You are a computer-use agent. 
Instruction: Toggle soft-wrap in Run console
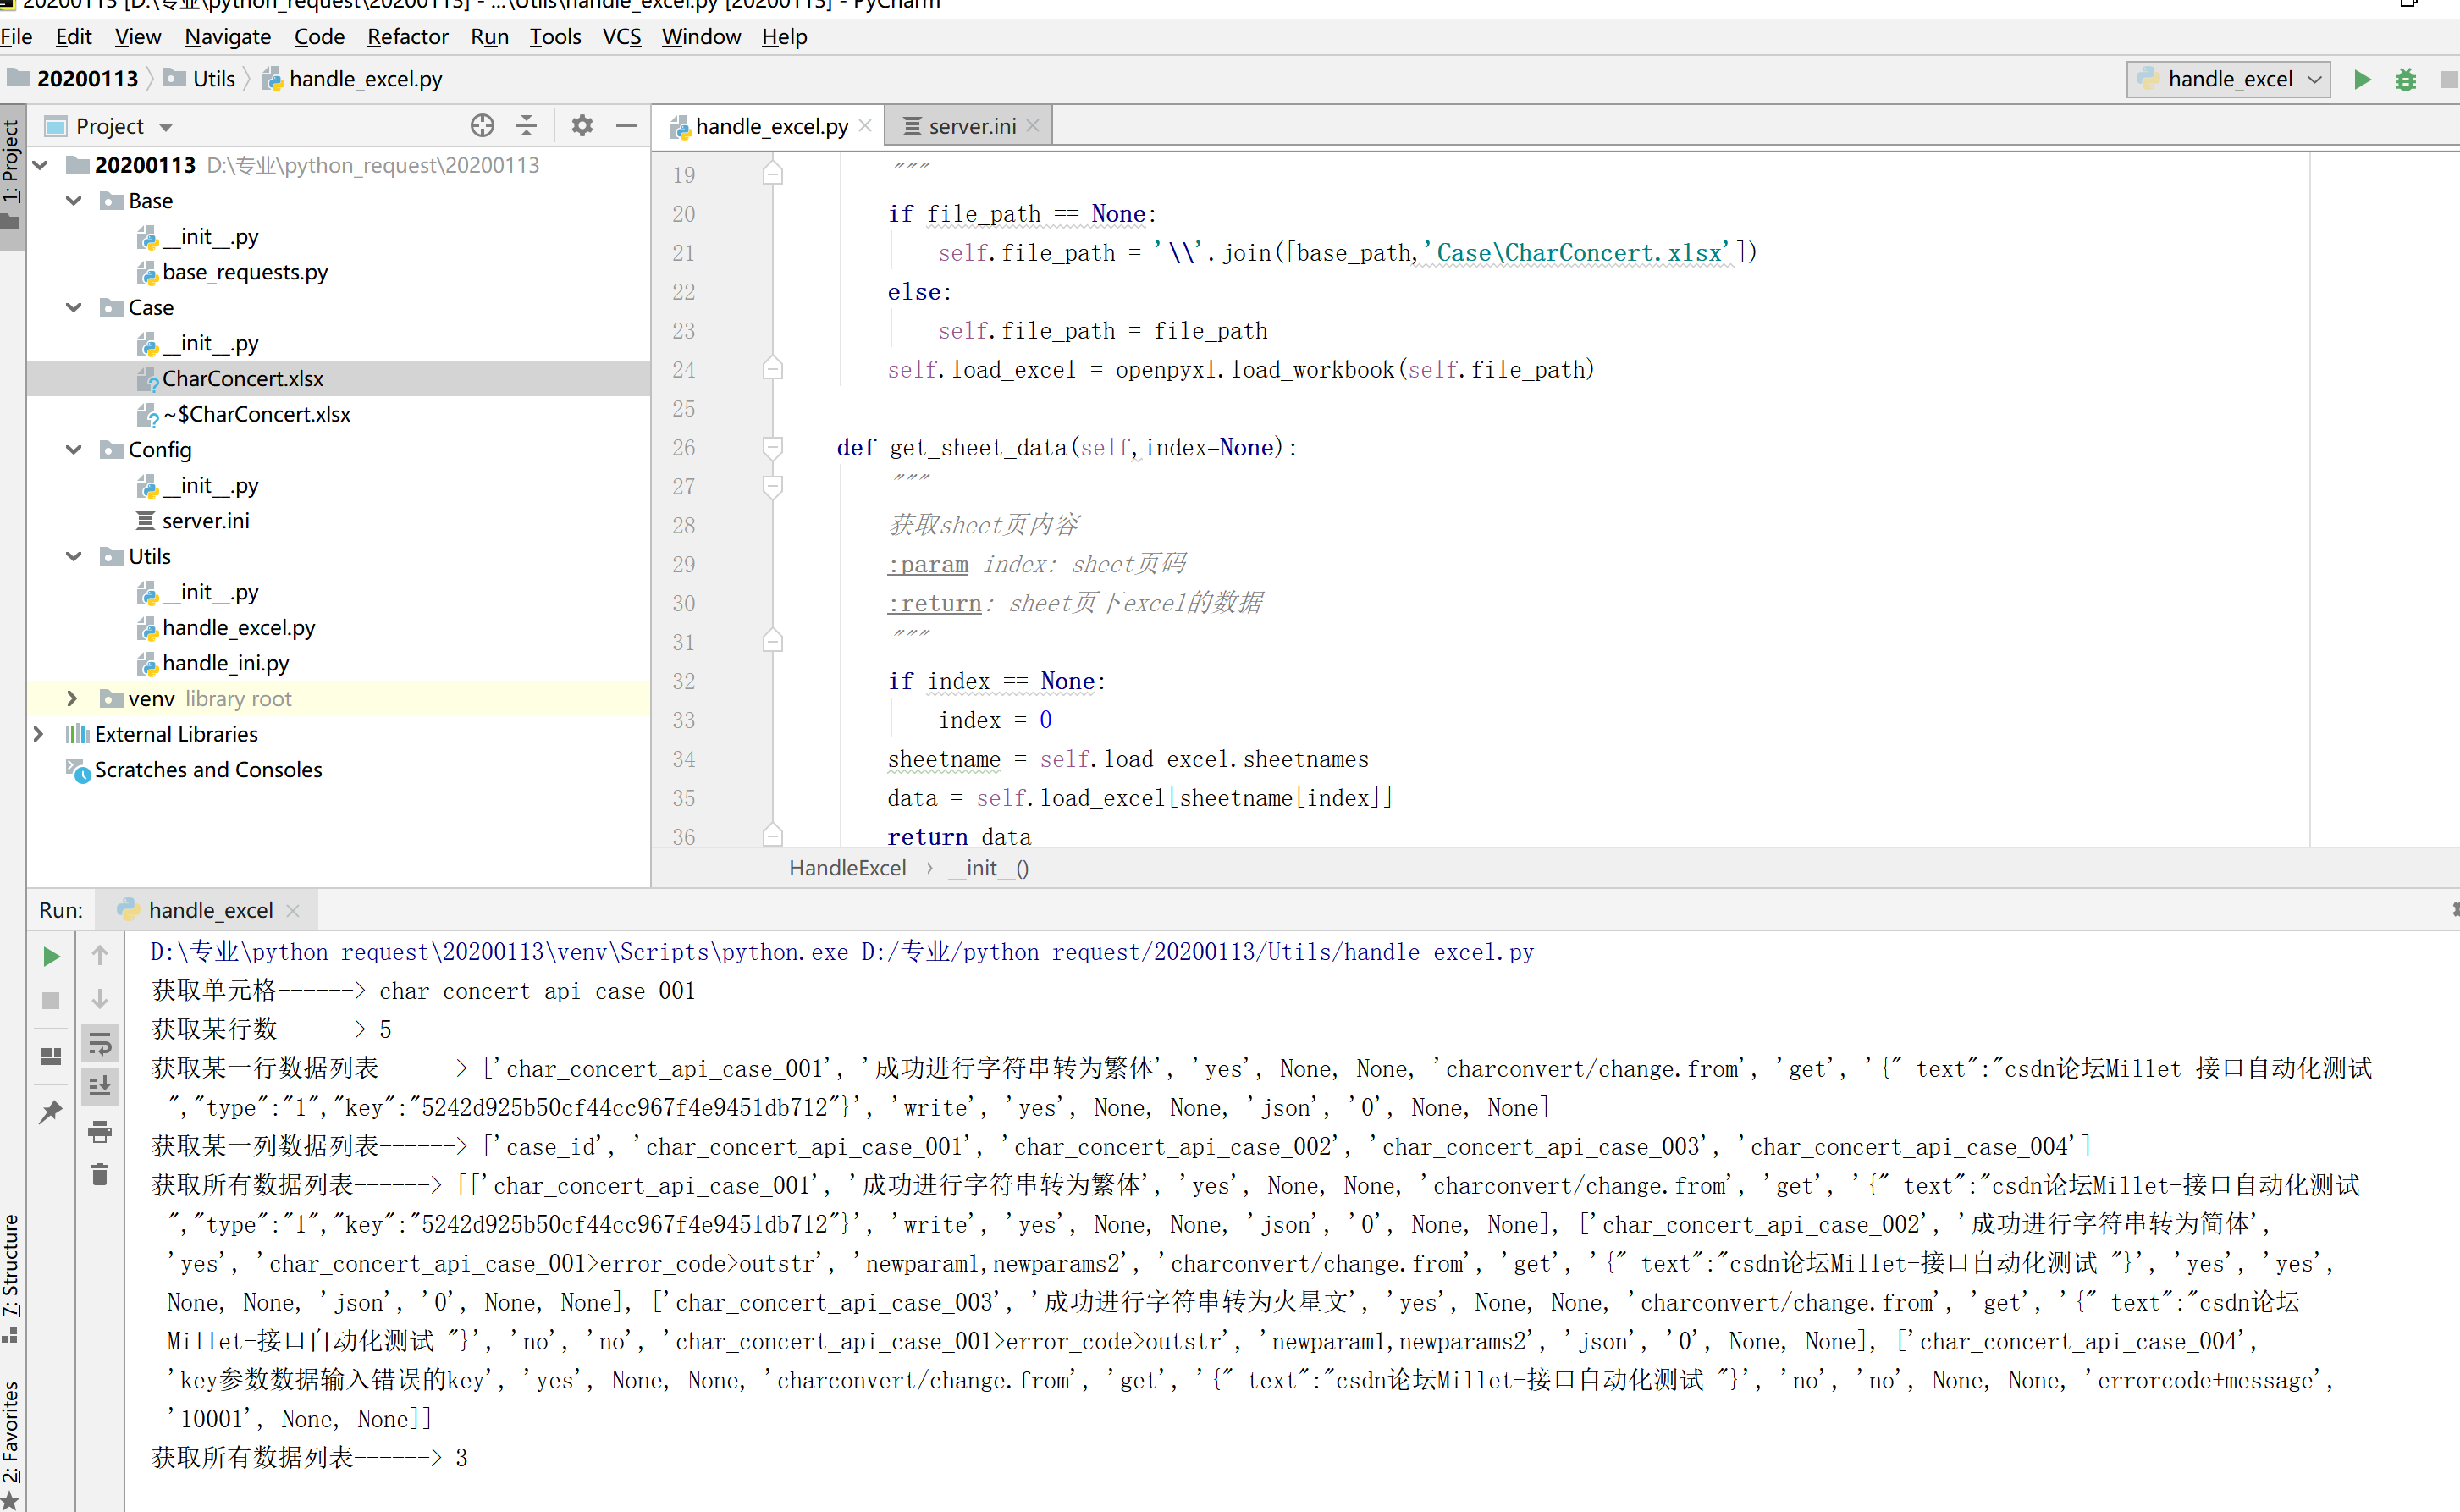[100, 1044]
